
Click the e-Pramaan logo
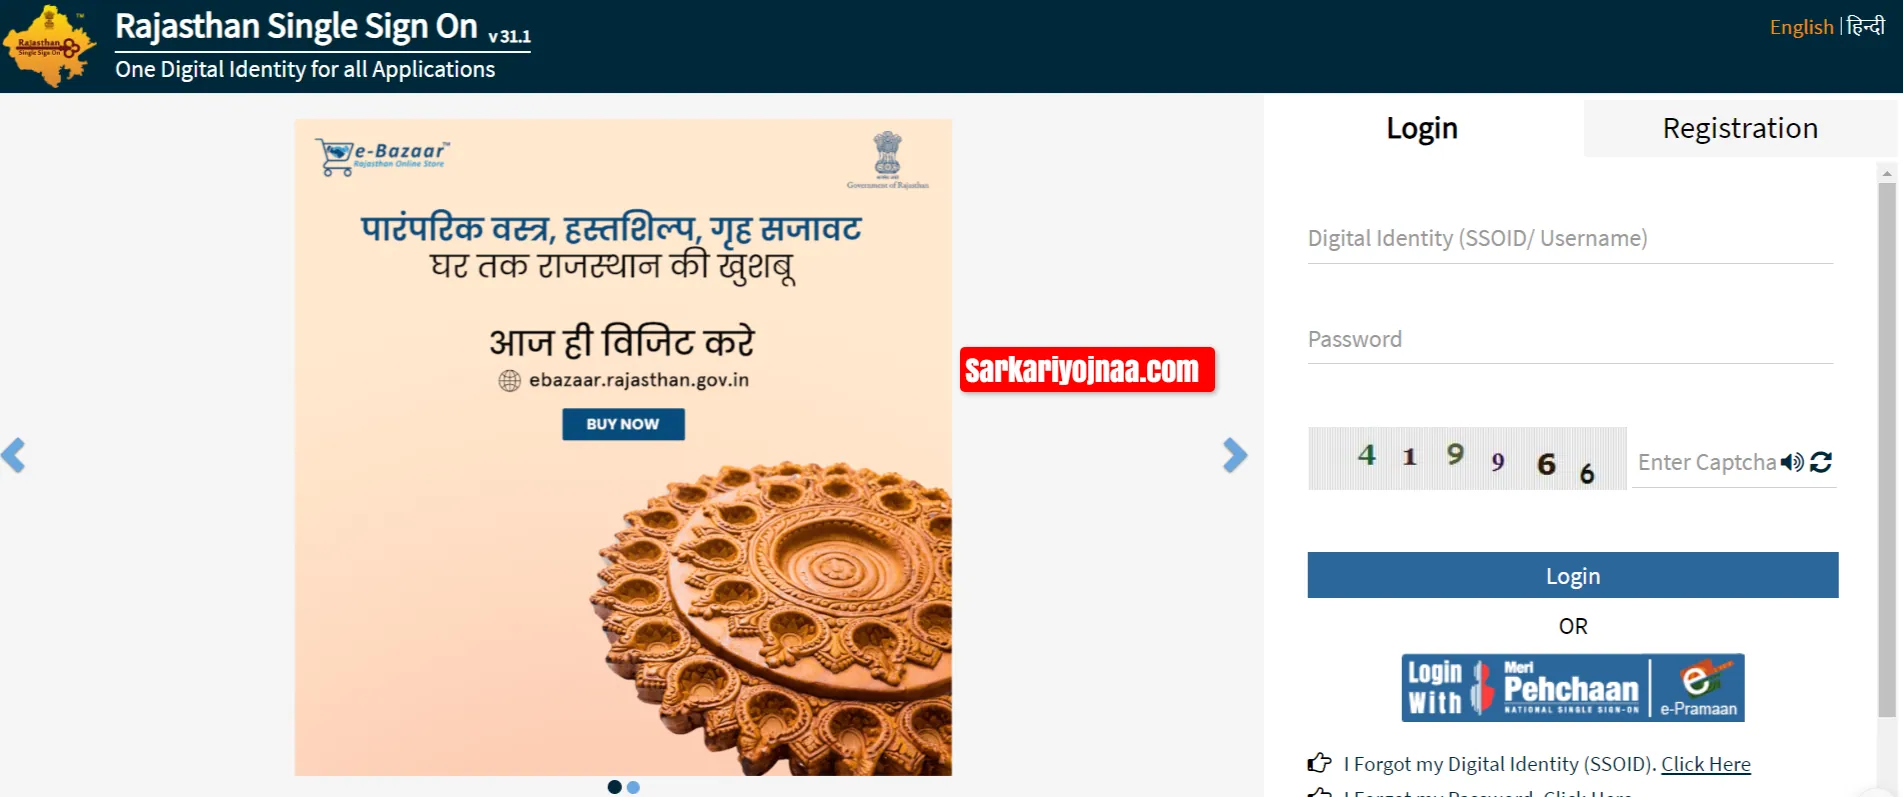pos(1699,688)
